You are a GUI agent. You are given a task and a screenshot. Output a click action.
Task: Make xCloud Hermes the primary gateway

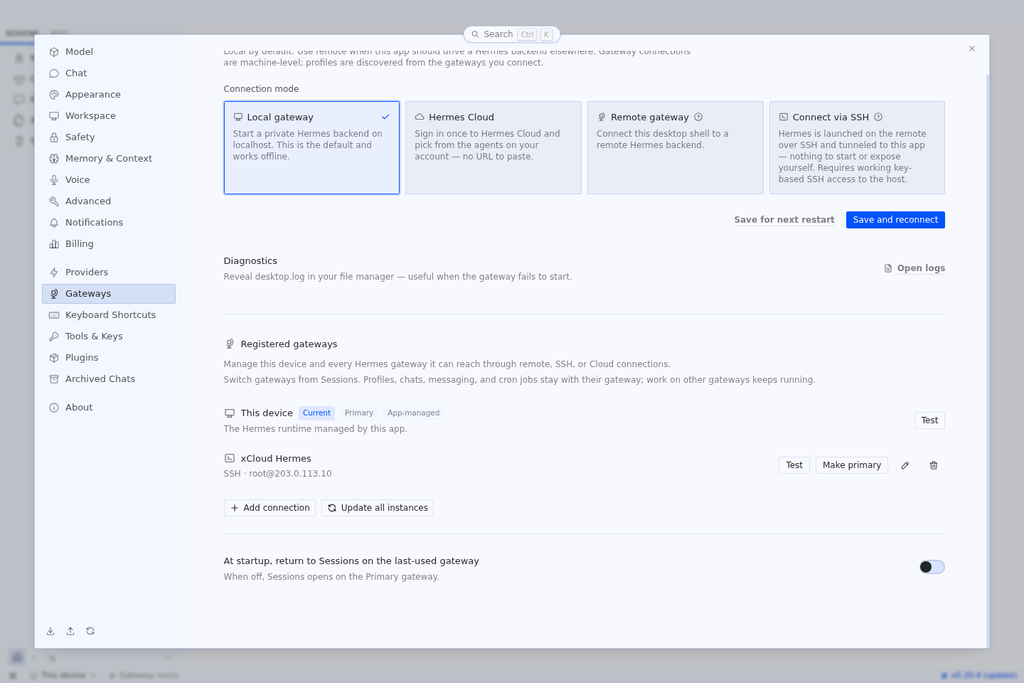click(852, 465)
